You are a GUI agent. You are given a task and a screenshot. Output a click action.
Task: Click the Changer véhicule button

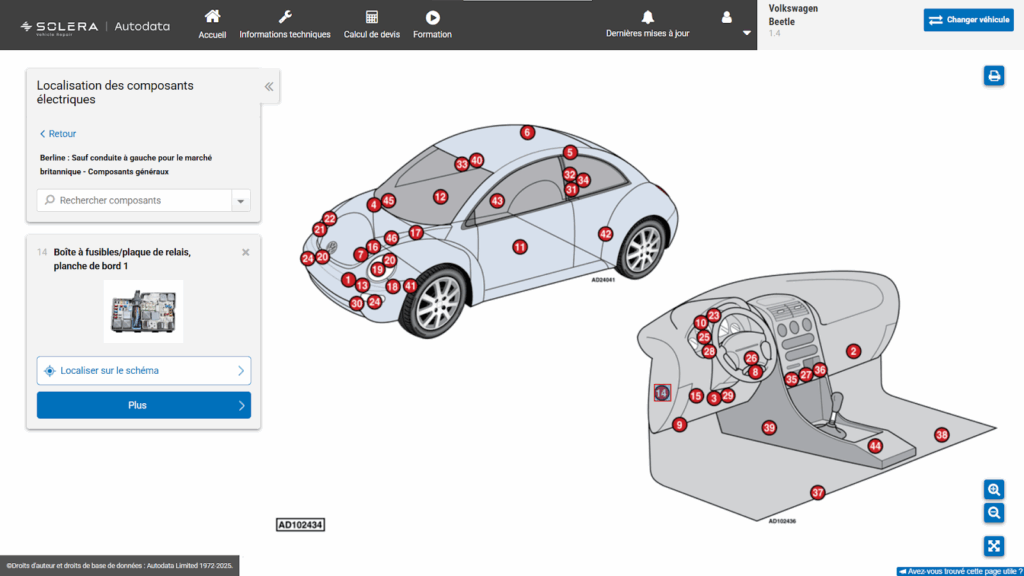[968, 20]
